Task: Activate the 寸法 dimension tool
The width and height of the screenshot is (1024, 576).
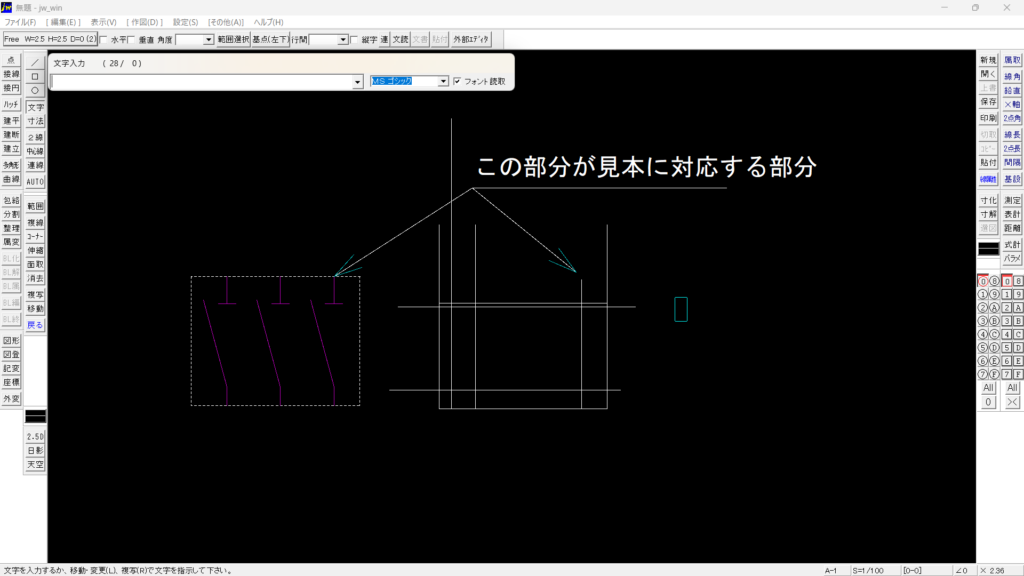Action: [x=35, y=121]
